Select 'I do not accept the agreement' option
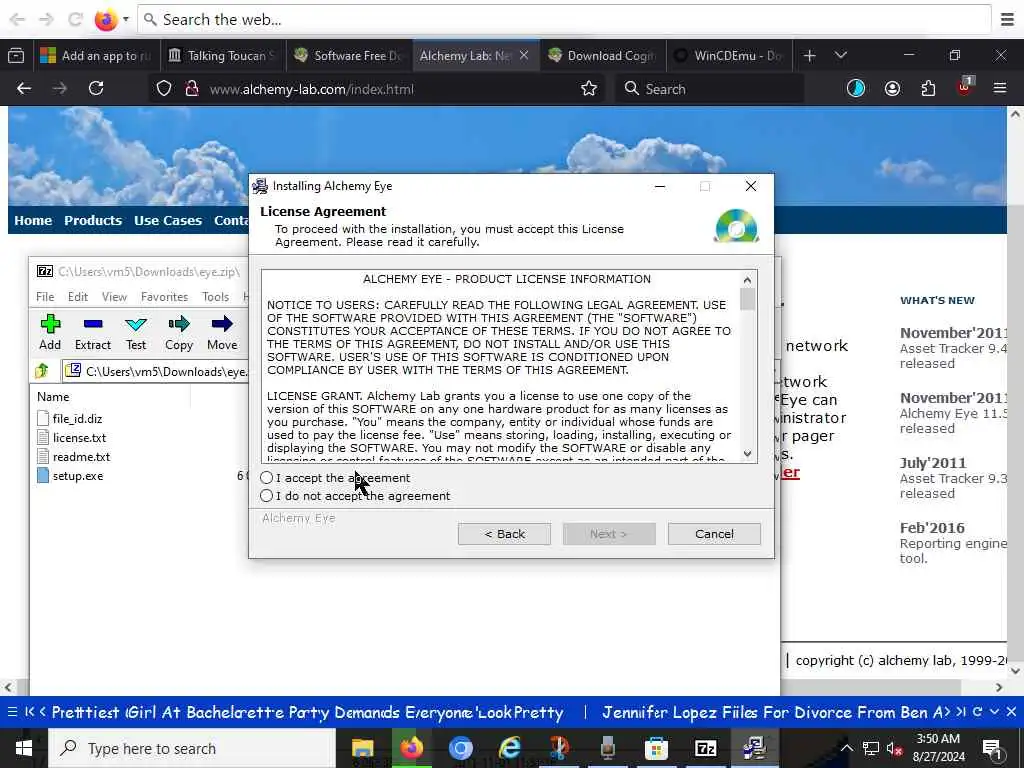1024x768 pixels. pyautogui.click(x=266, y=496)
